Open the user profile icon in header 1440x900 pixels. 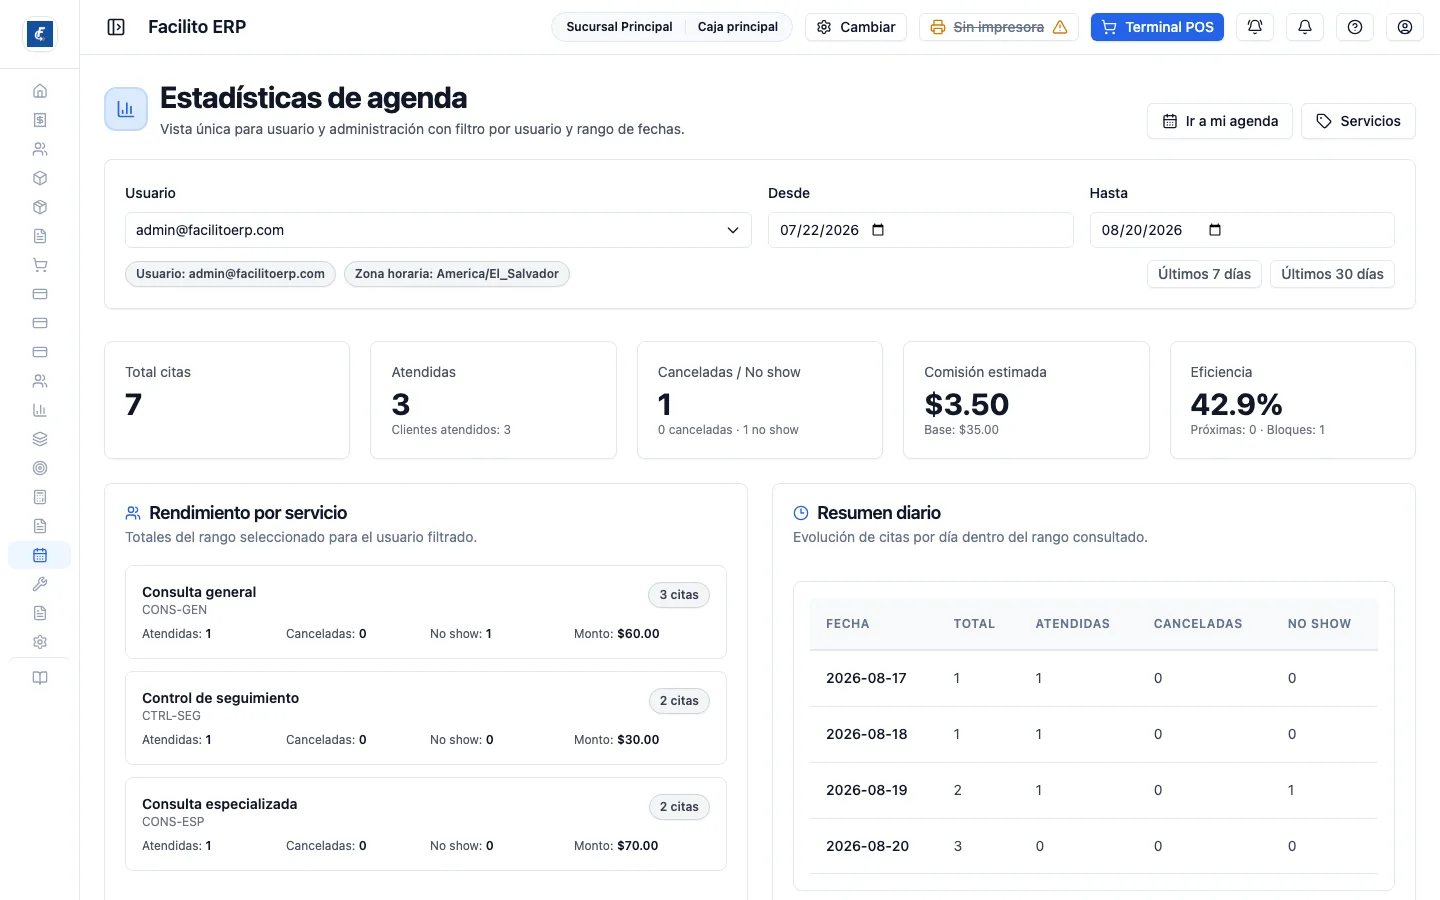point(1405,27)
